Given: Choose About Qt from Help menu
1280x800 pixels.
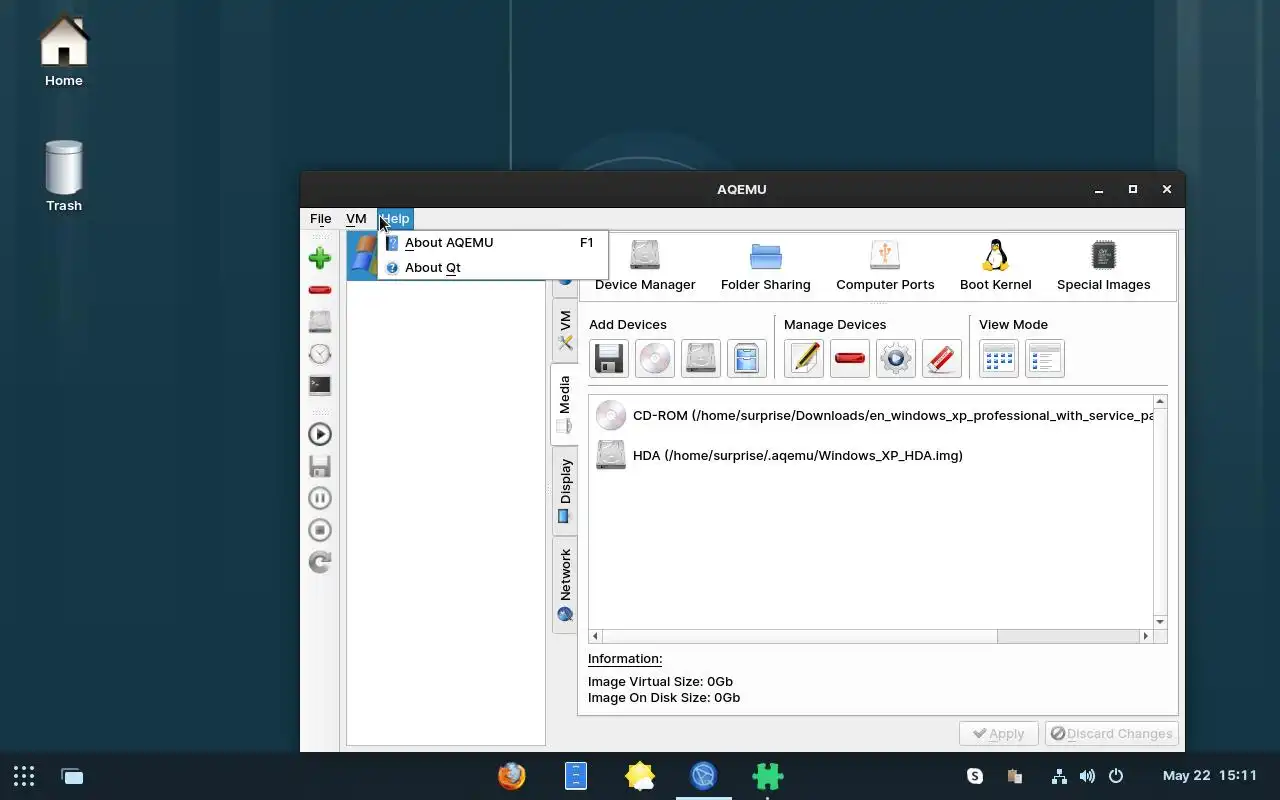Looking at the screenshot, I should pyautogui.click(x=492, y=267).
